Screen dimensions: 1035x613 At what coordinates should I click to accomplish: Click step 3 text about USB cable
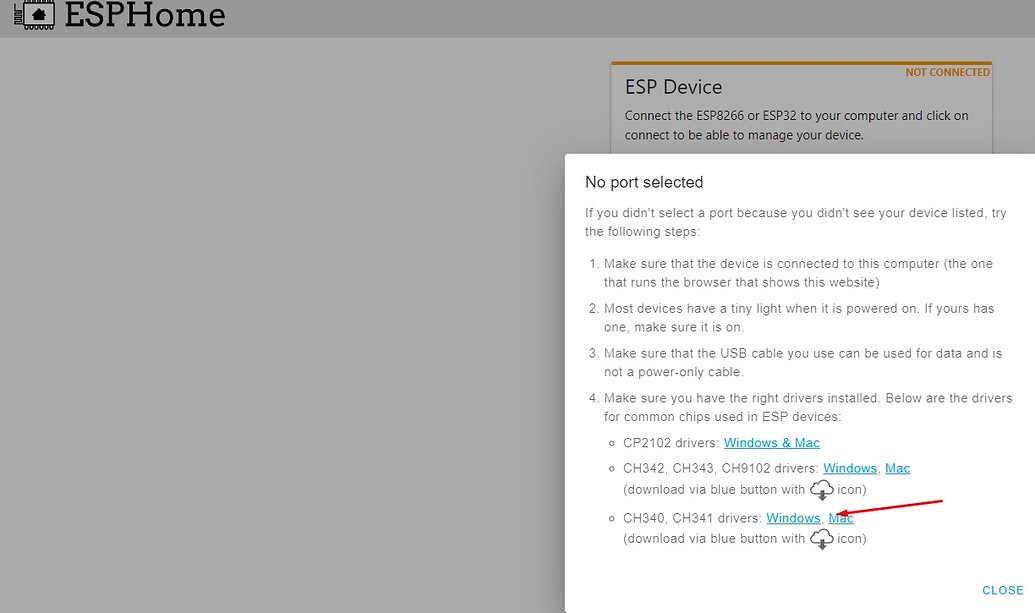point(803,362)
